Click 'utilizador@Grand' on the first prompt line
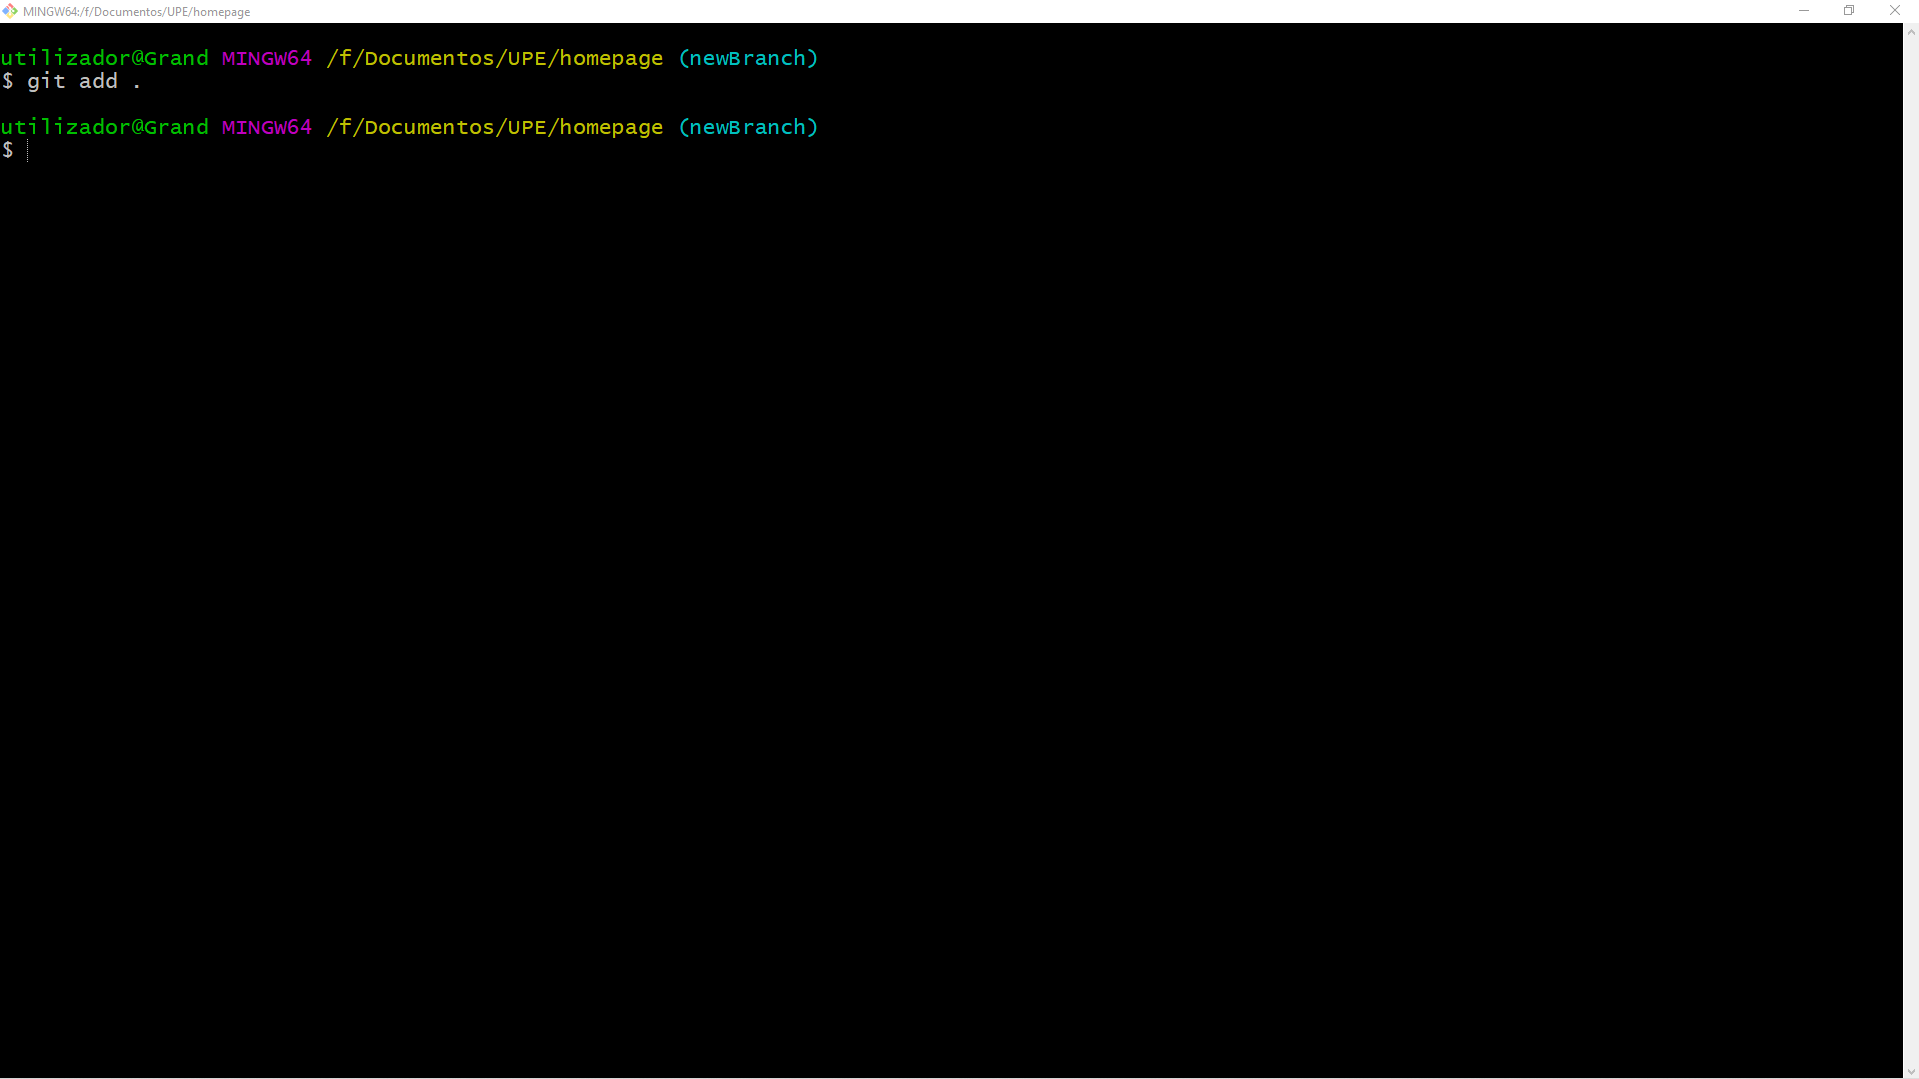Screen dimensions: 1919x1079 point(105,59)
